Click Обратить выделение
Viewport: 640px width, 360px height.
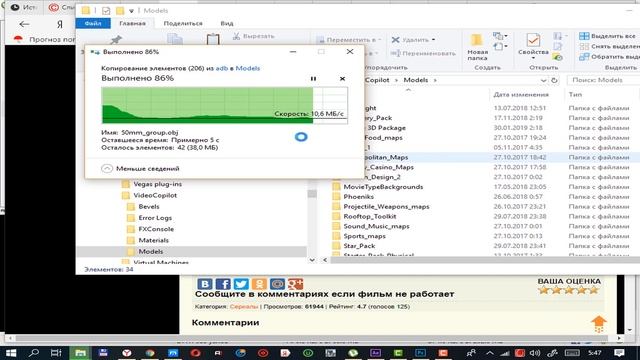click(x=609, y=57)
